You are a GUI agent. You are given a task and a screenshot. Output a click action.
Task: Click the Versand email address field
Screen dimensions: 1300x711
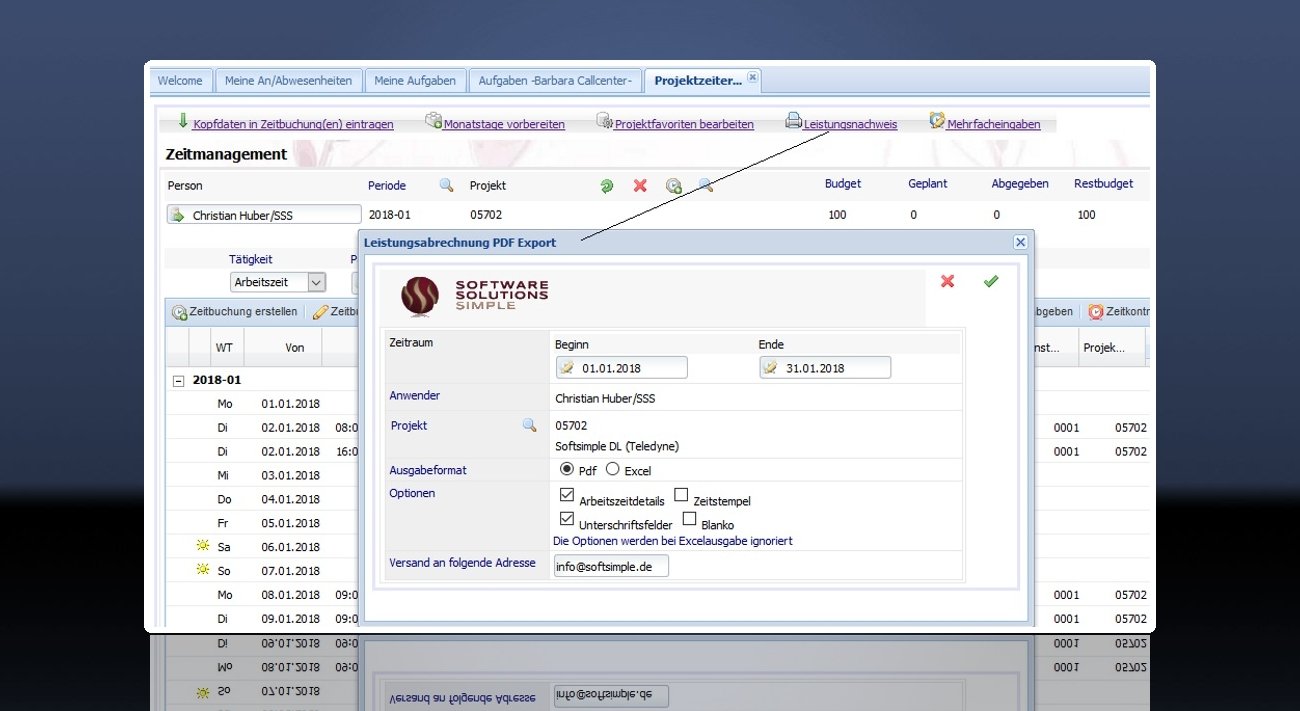click(611, 566)
